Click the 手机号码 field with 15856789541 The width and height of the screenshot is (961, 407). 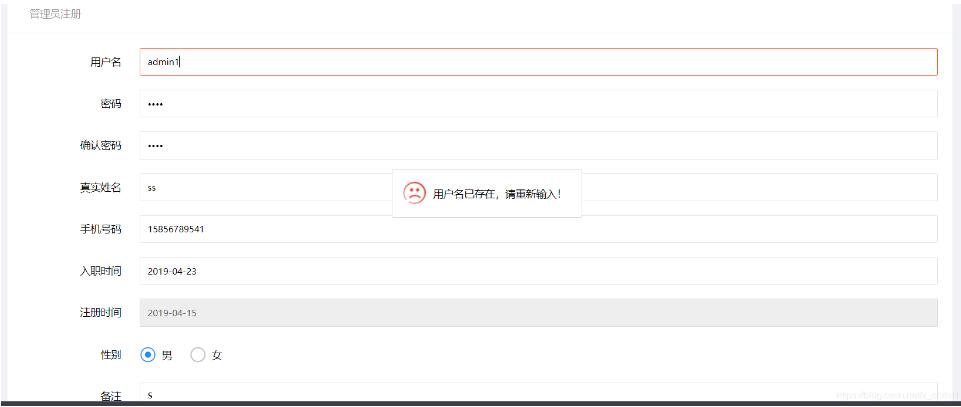click(x=538, y=229)
